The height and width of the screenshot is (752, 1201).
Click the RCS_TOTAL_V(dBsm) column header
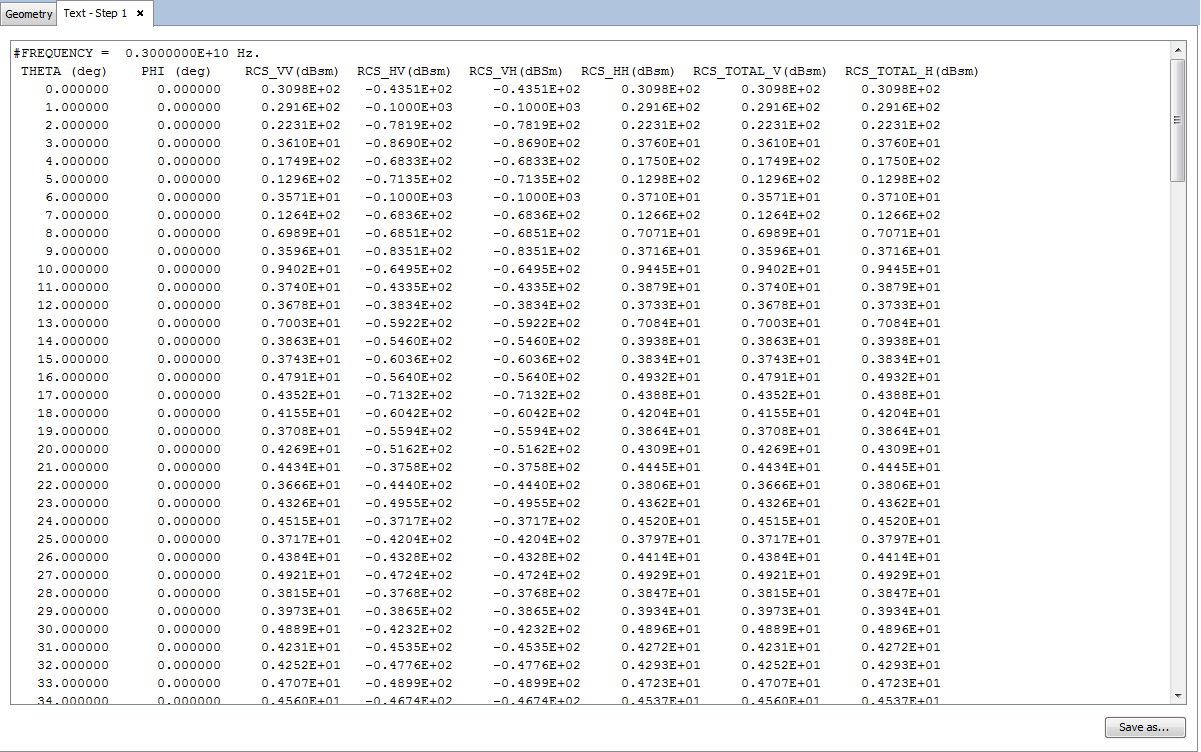[x=760, y=71]
